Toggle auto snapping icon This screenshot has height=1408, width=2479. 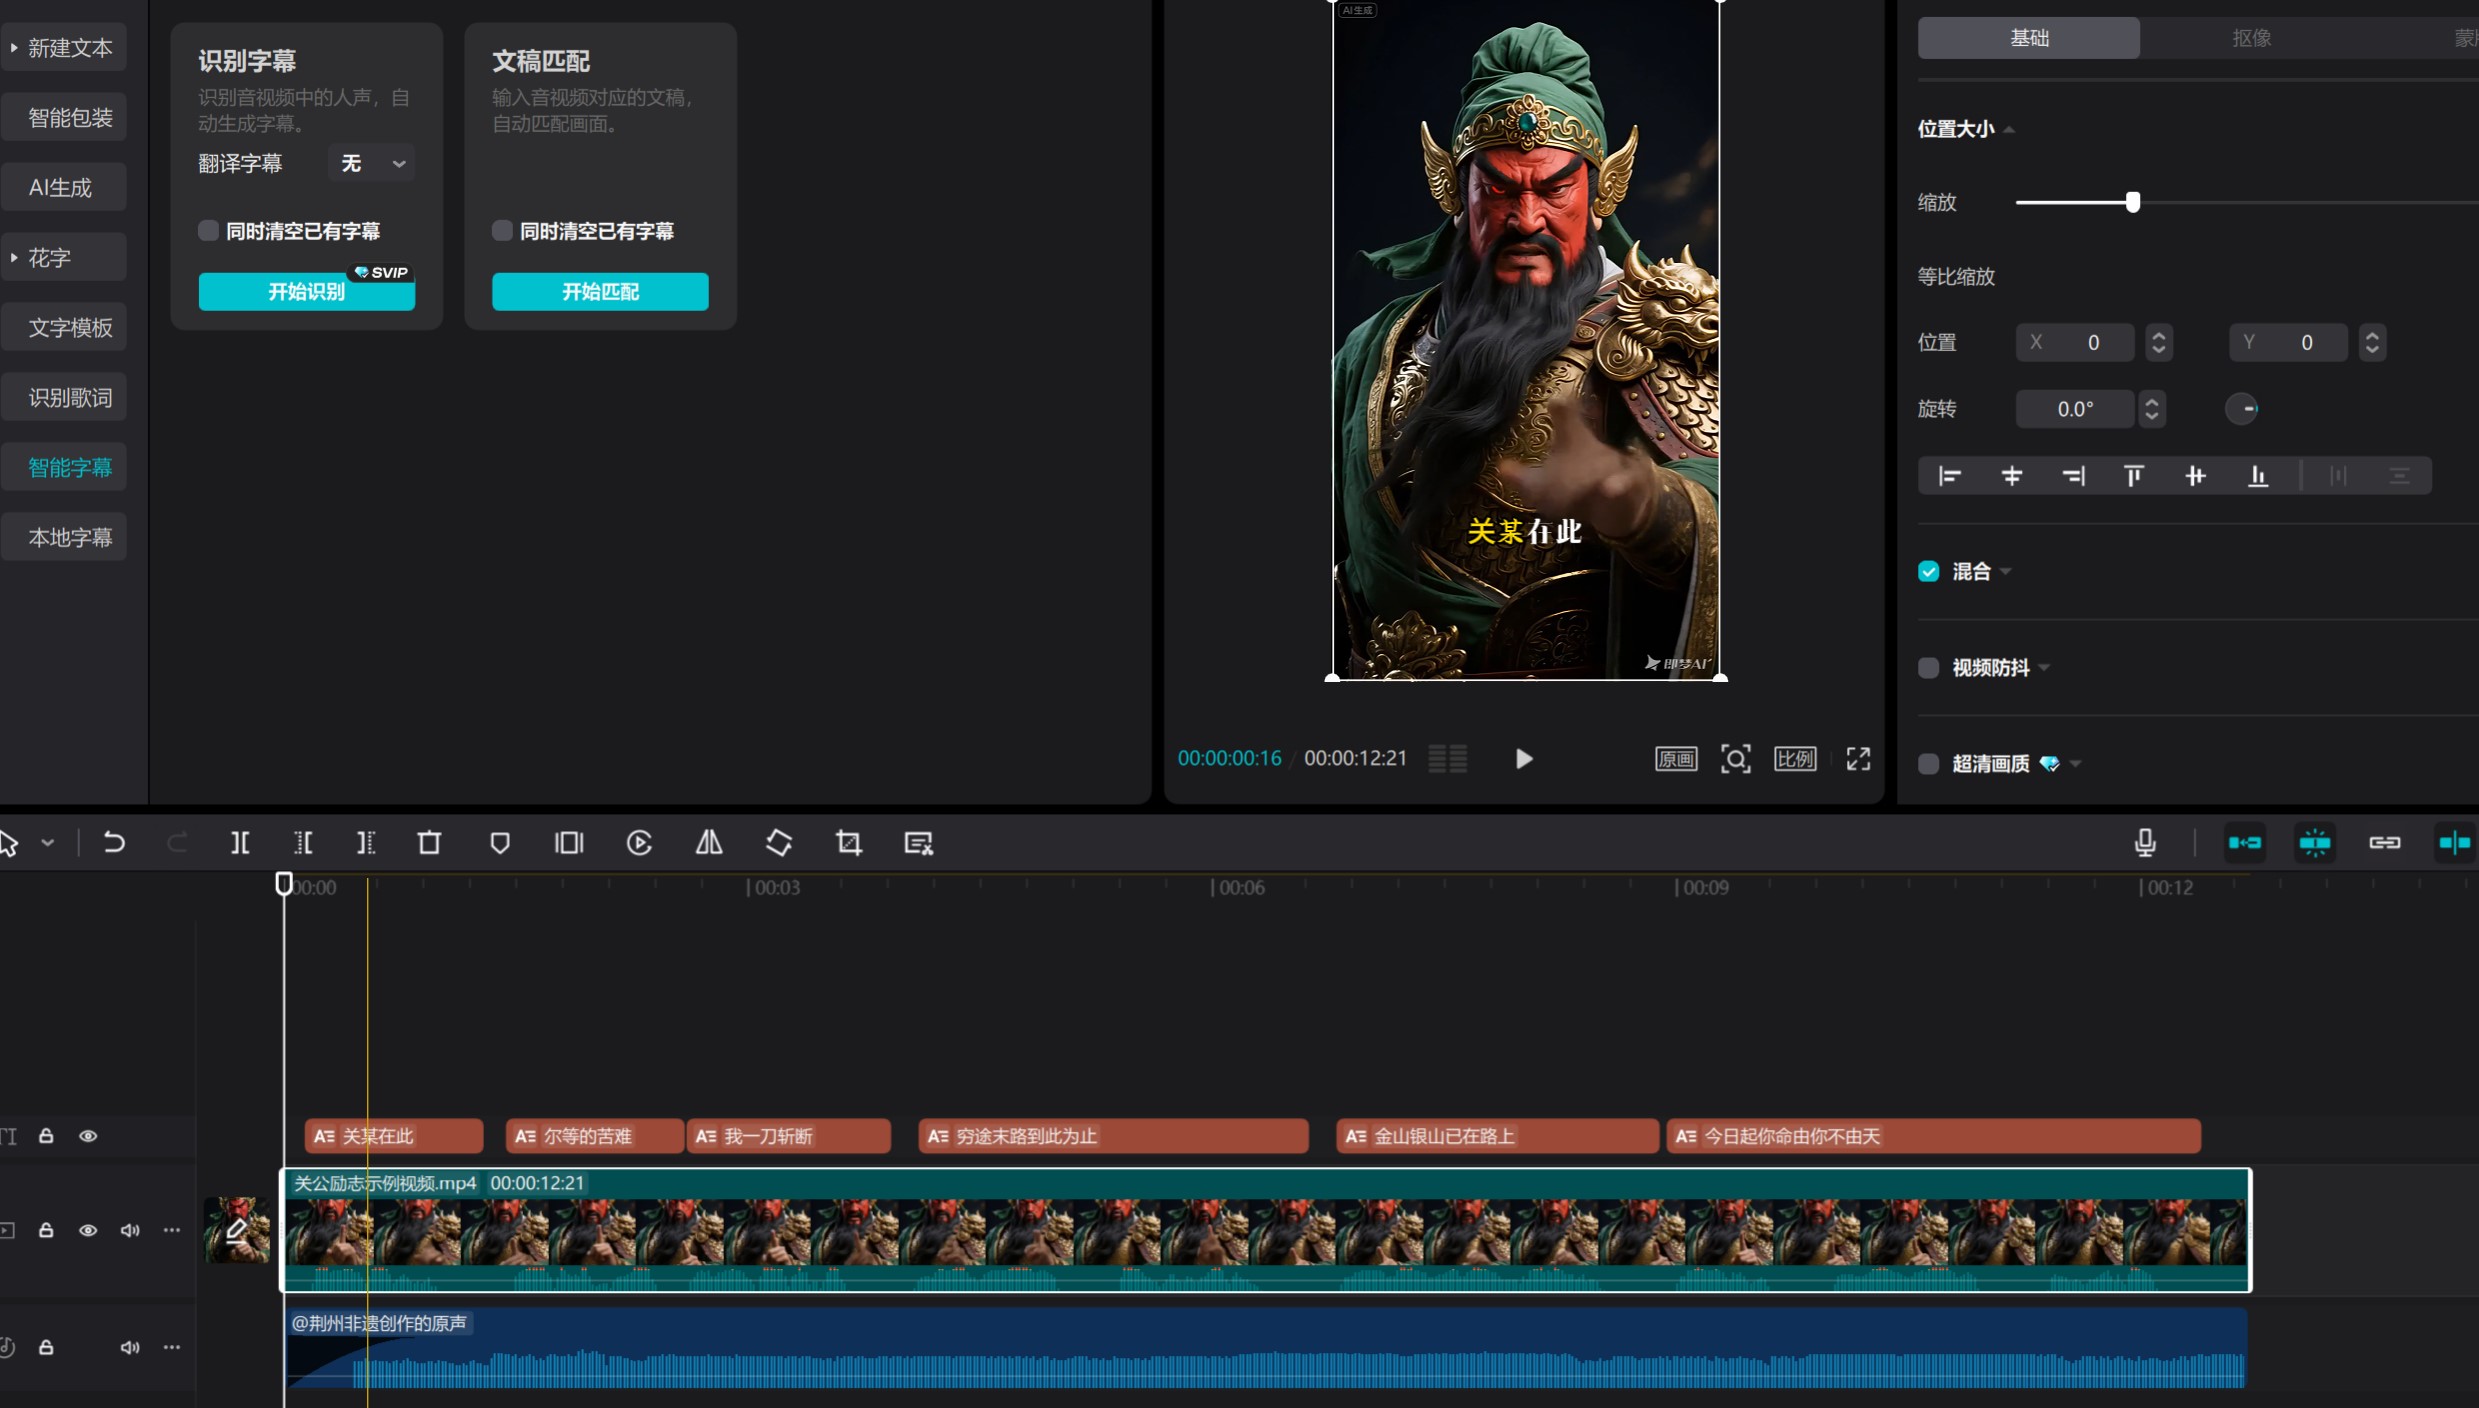(2315, 843)
